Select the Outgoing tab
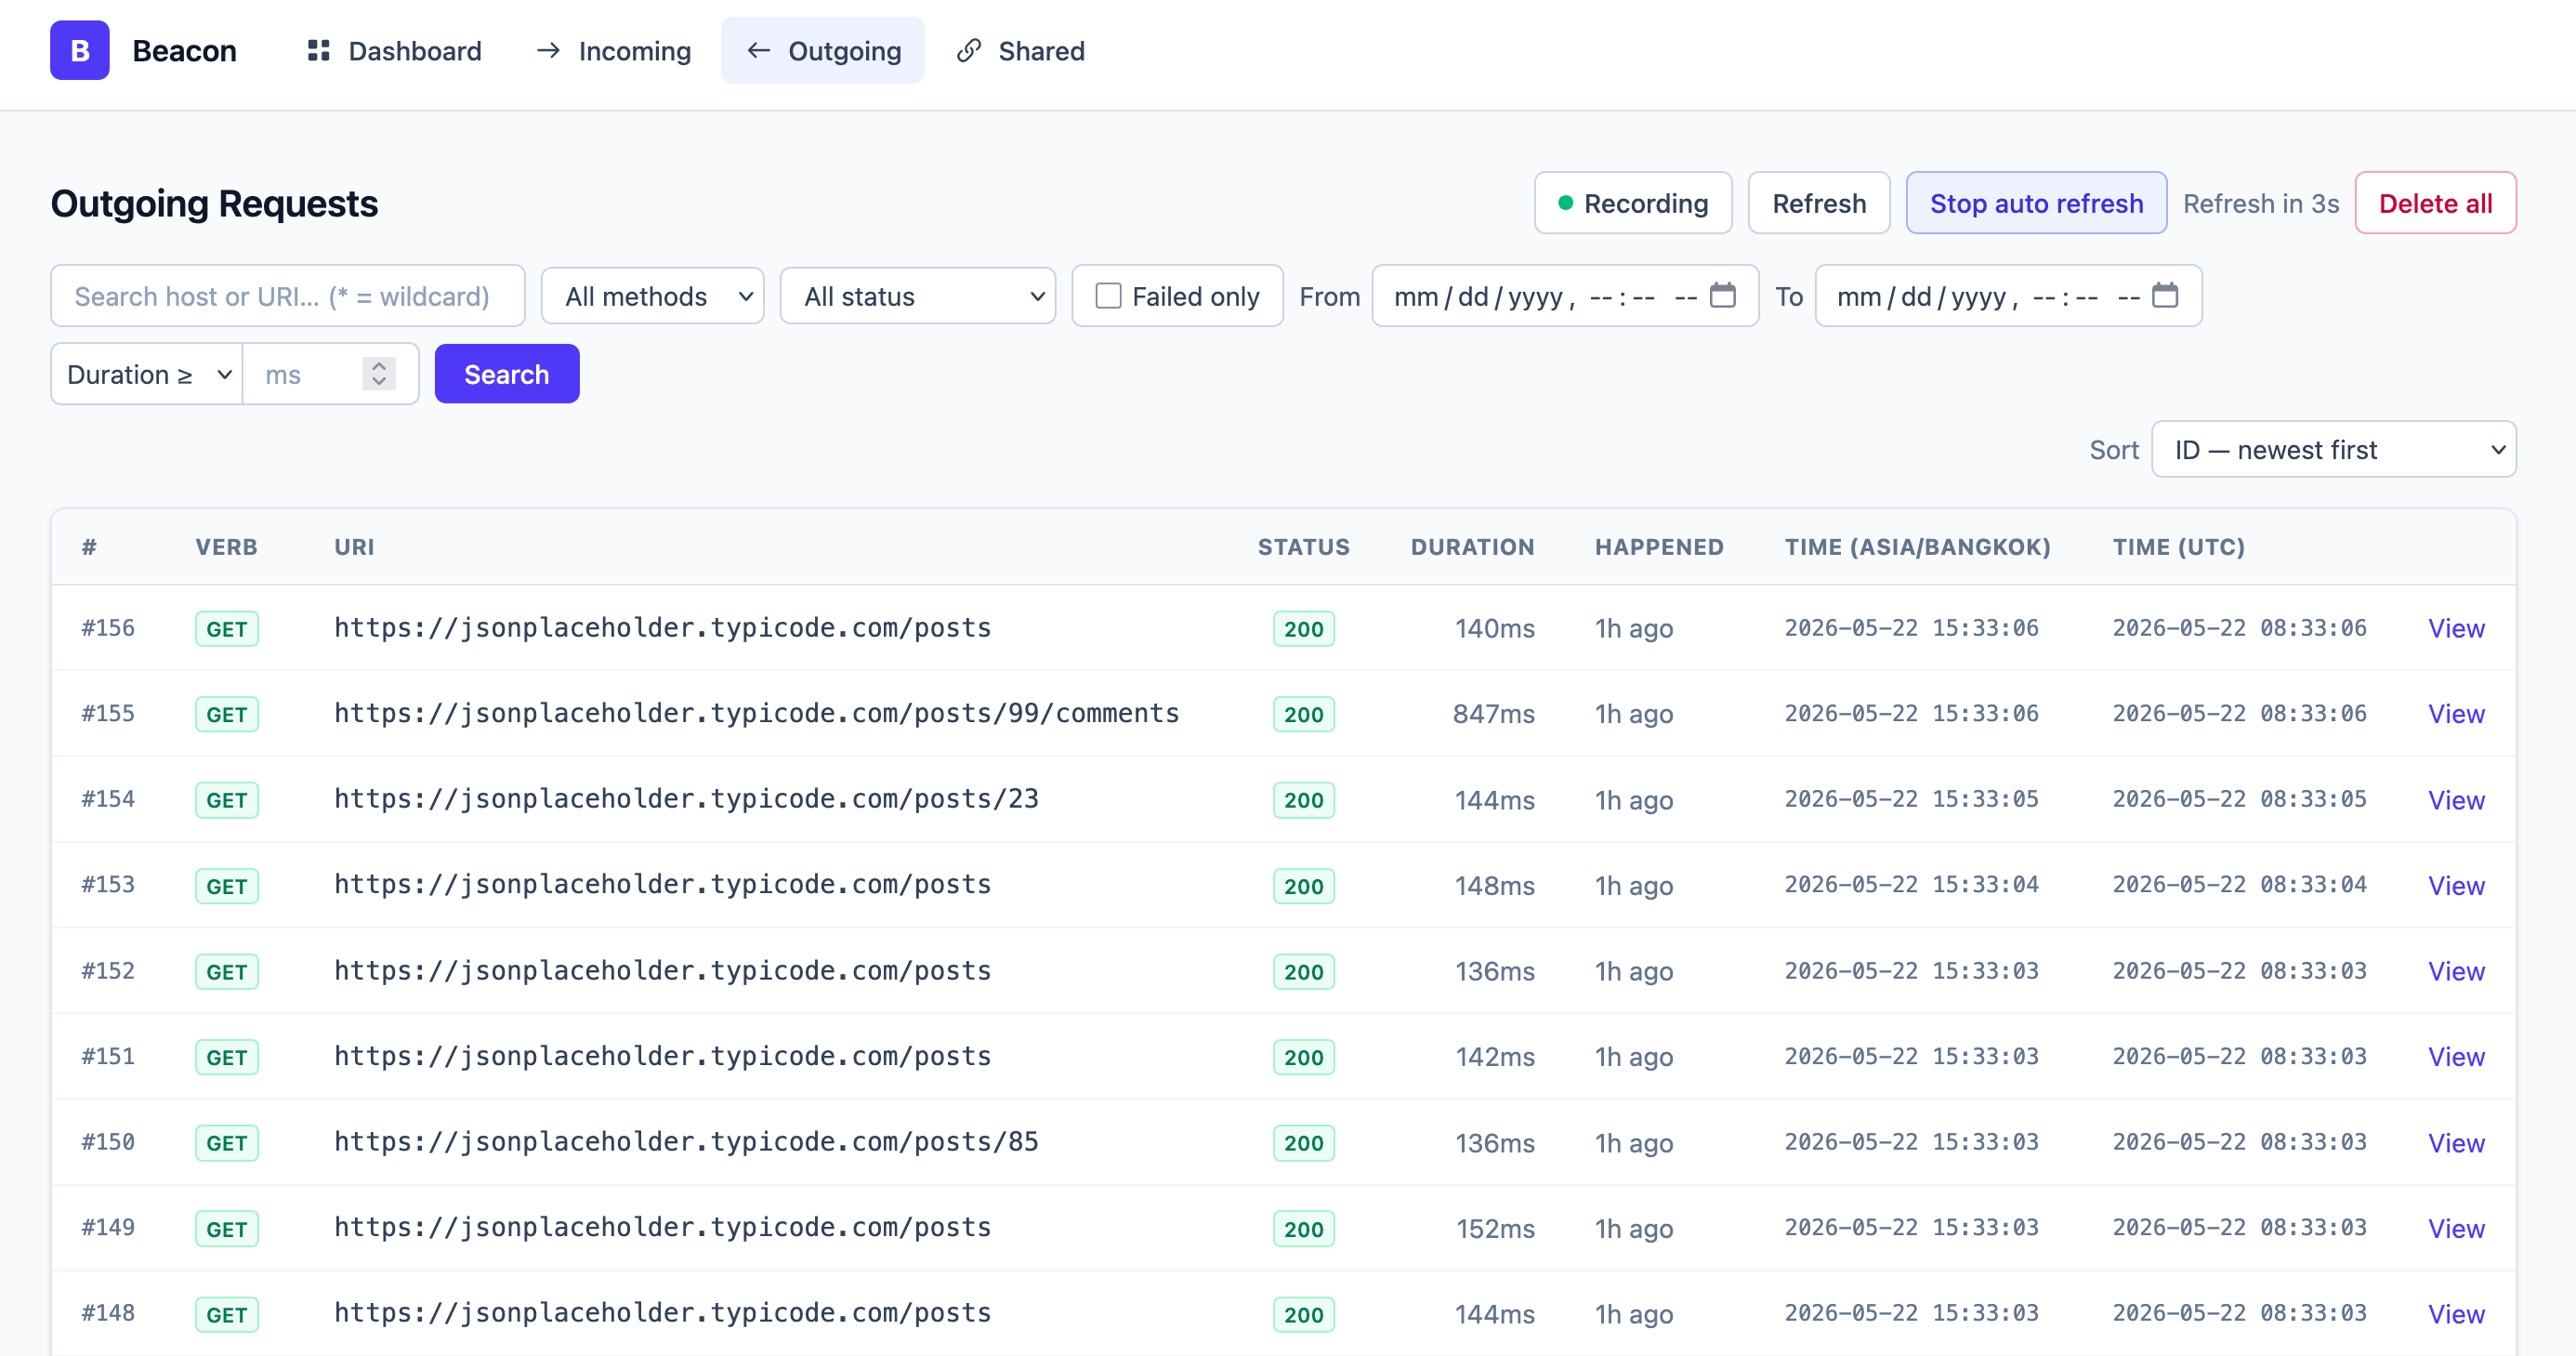This screenshot has width=2576, height=1356. click(822, 50)
